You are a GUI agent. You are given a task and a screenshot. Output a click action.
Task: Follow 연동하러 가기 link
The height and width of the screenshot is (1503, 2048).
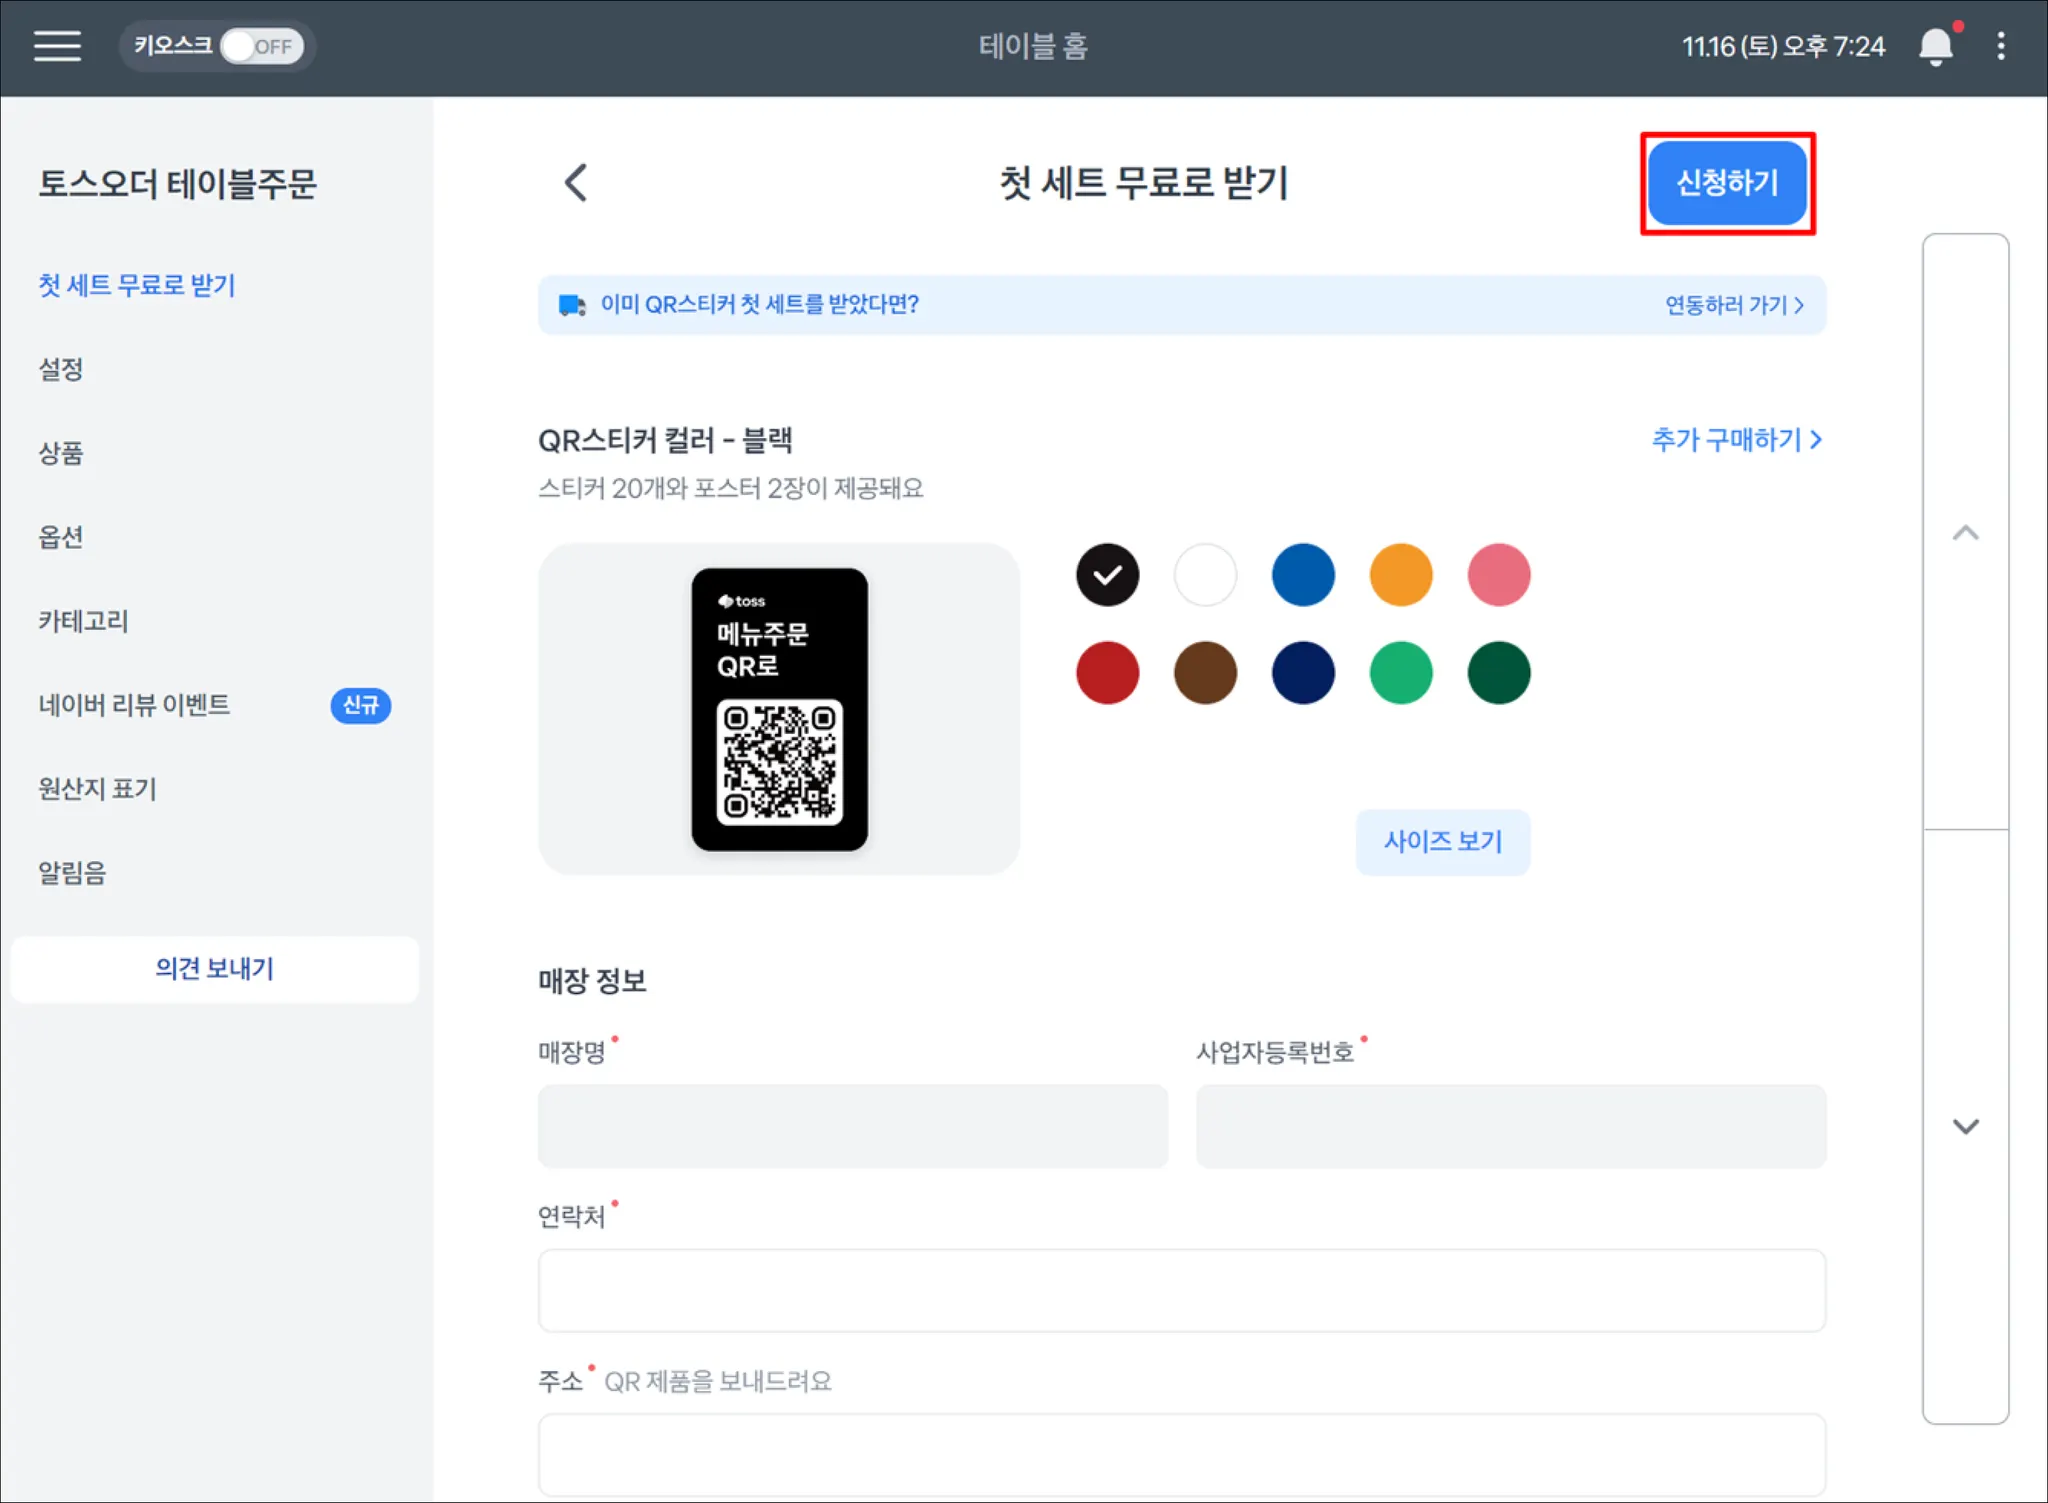coord(1734,305)
